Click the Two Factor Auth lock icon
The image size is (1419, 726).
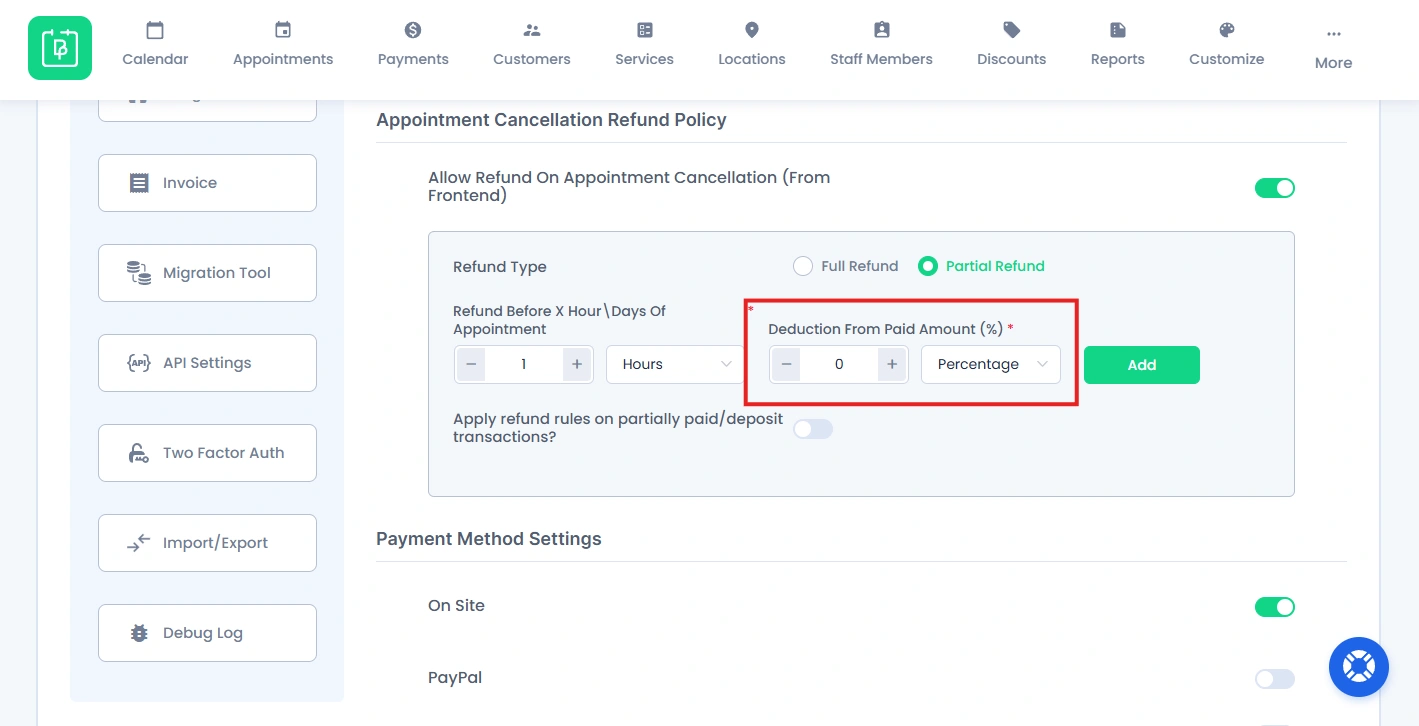(139, 453)
